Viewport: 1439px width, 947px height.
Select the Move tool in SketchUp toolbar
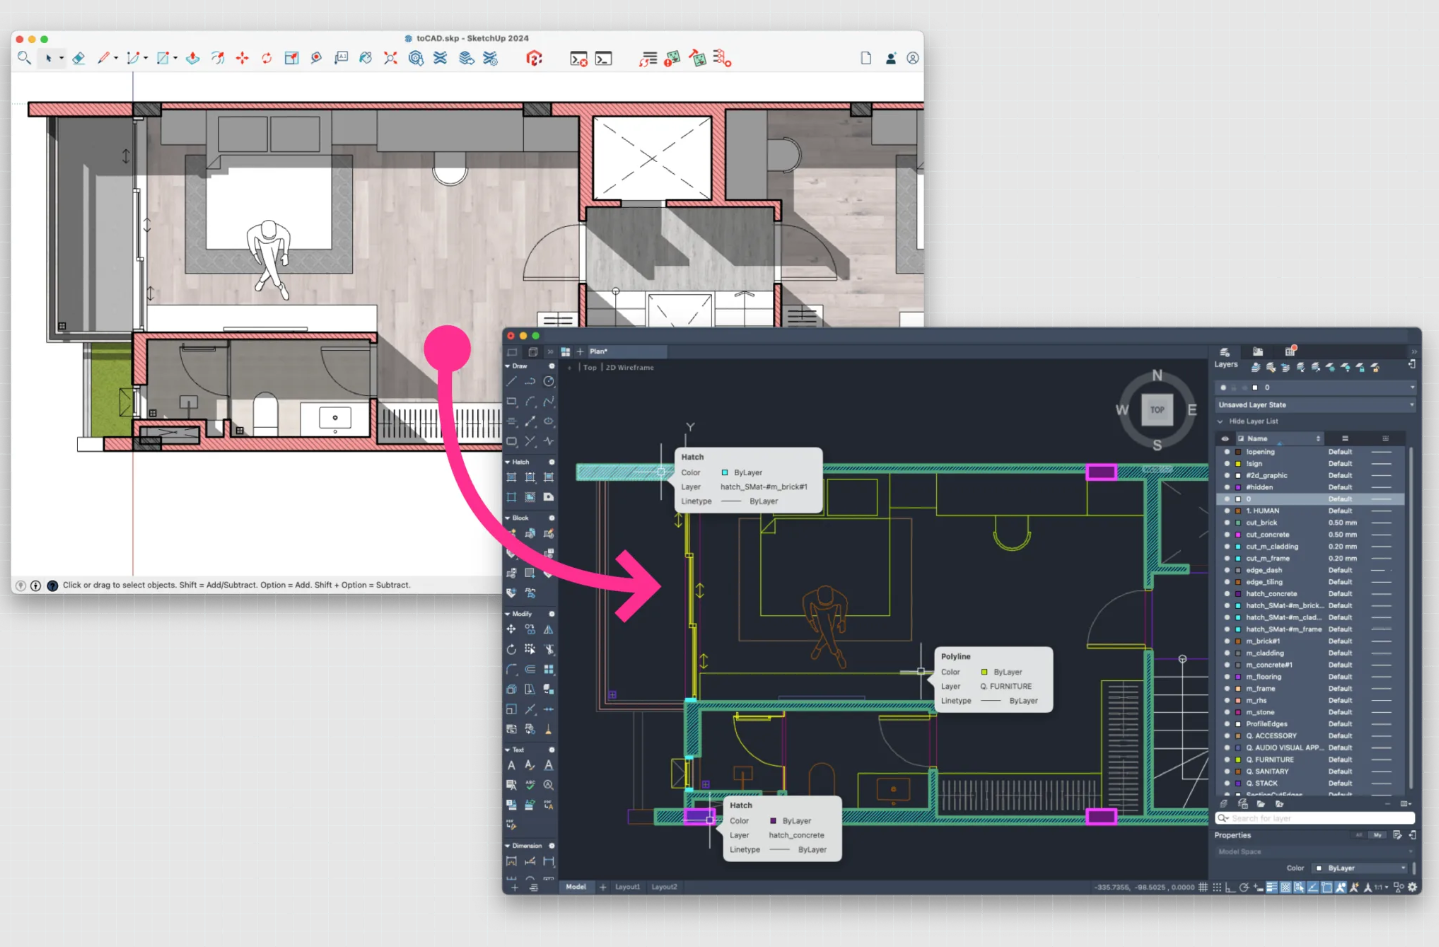pyautogui.click(x=242, y=59)
